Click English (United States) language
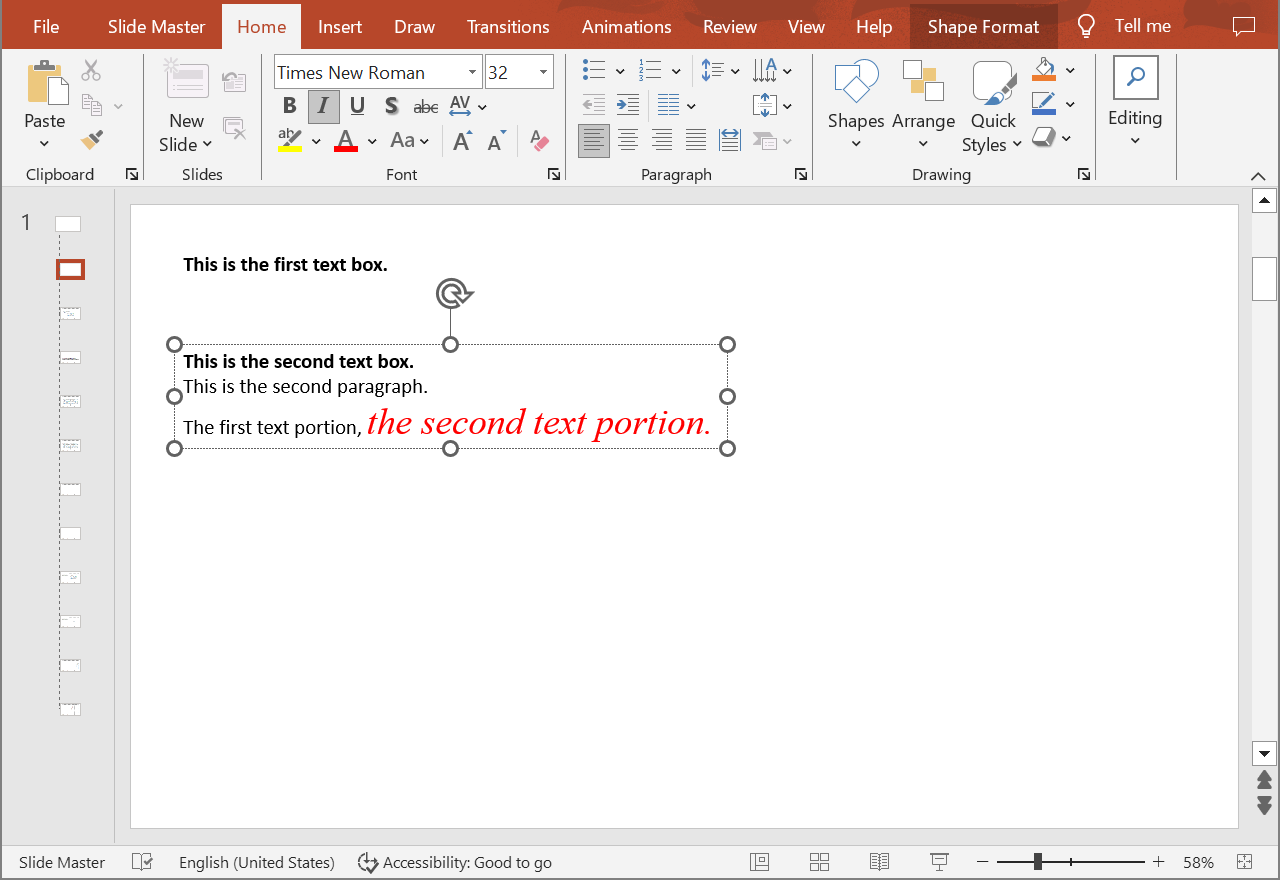Screen dimensions: 1280x880 (x=257, y=862)
